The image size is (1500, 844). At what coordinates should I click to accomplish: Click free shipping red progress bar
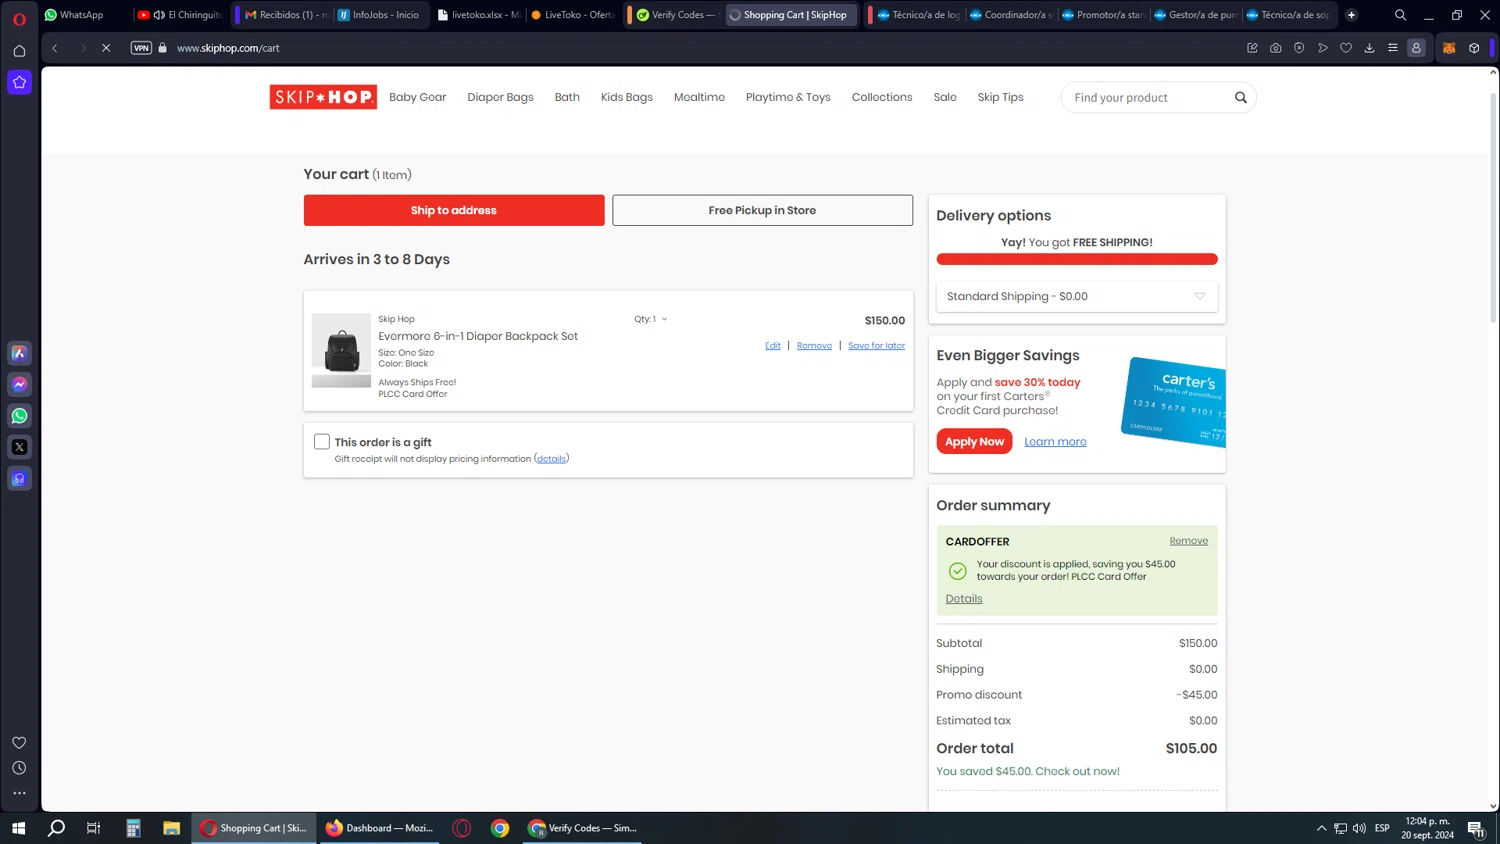click(x=1077, y=259)
